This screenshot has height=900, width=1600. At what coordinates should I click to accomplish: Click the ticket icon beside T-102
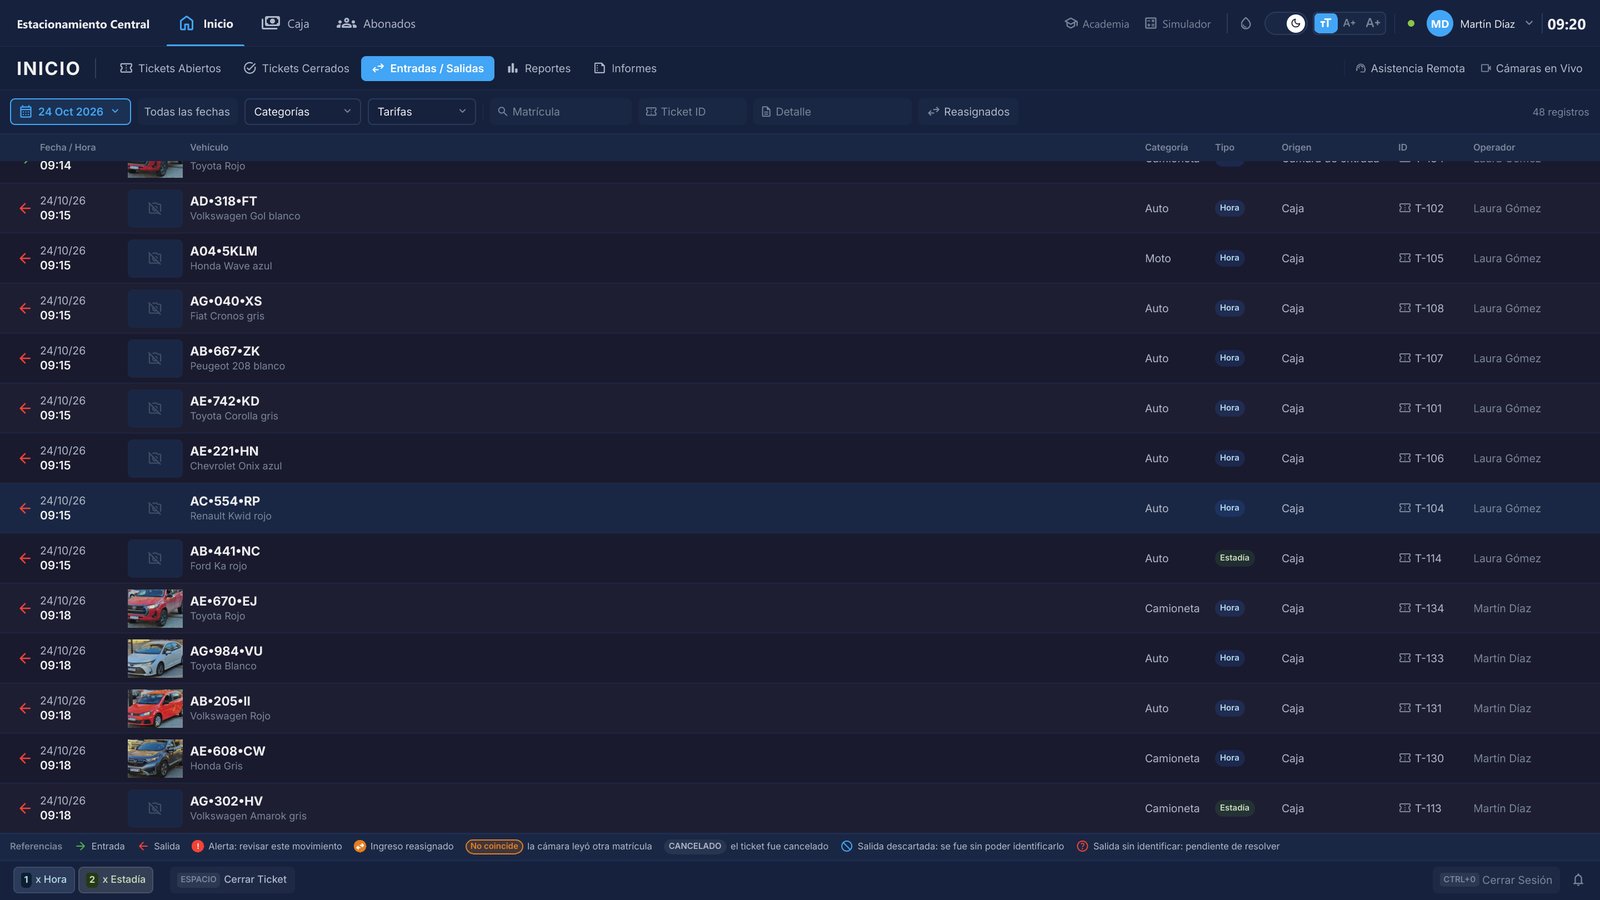[x=1404, y=208]
